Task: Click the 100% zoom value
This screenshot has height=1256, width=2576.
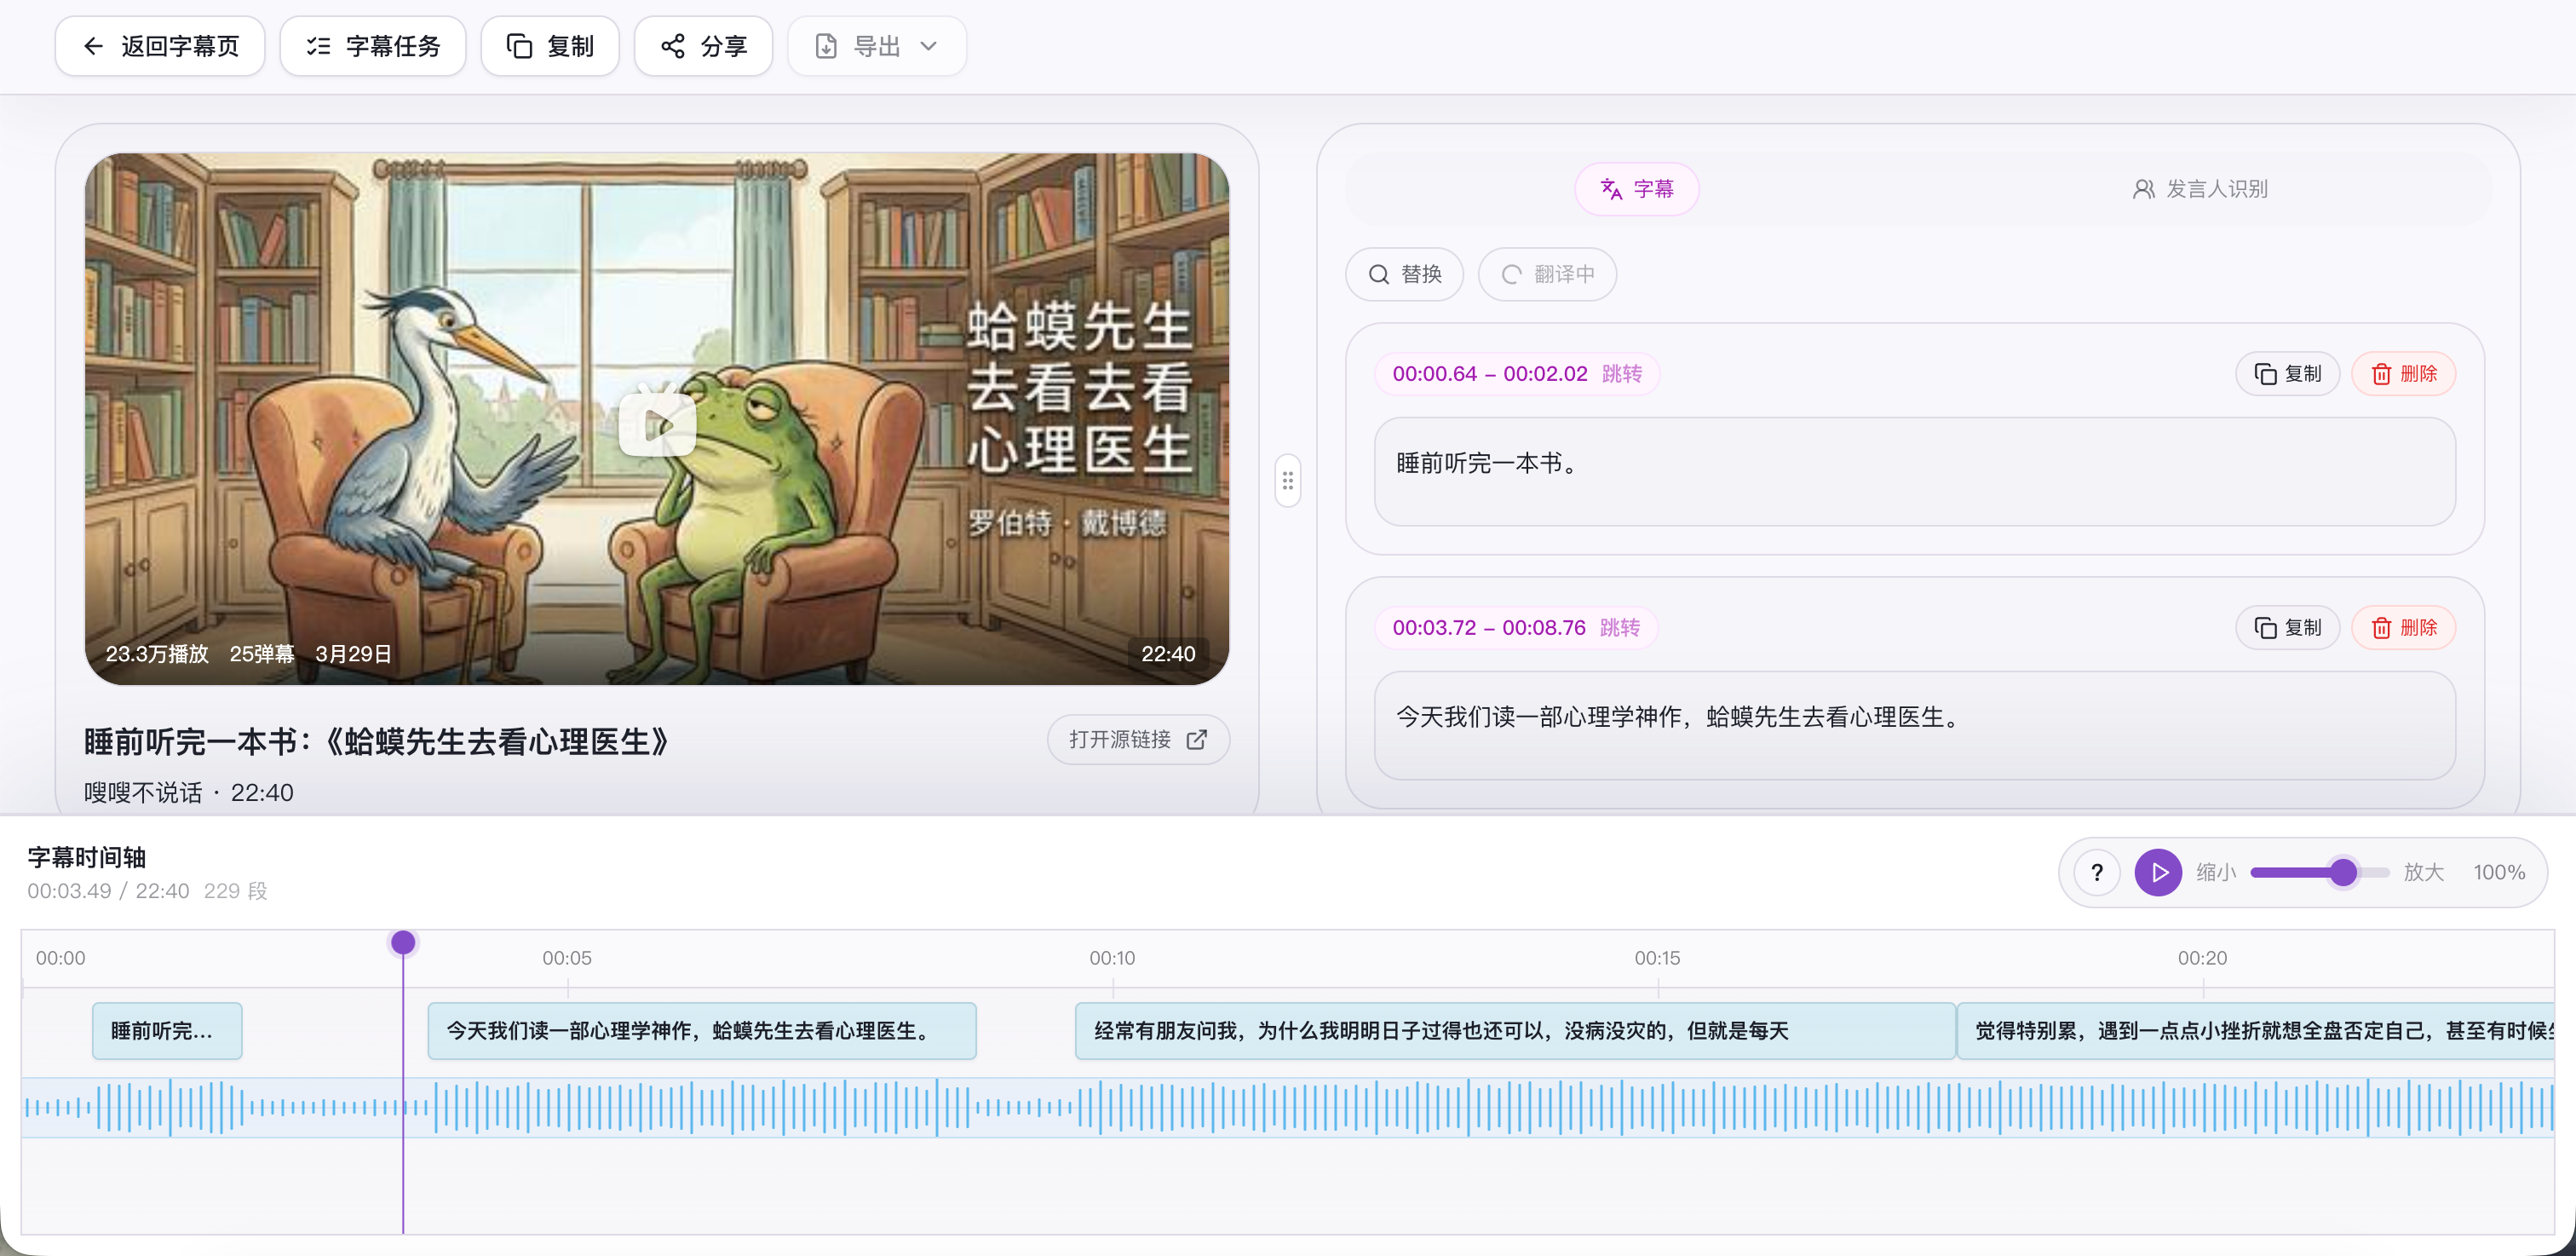Action: pyautogui.click(x=2499, y=873)
